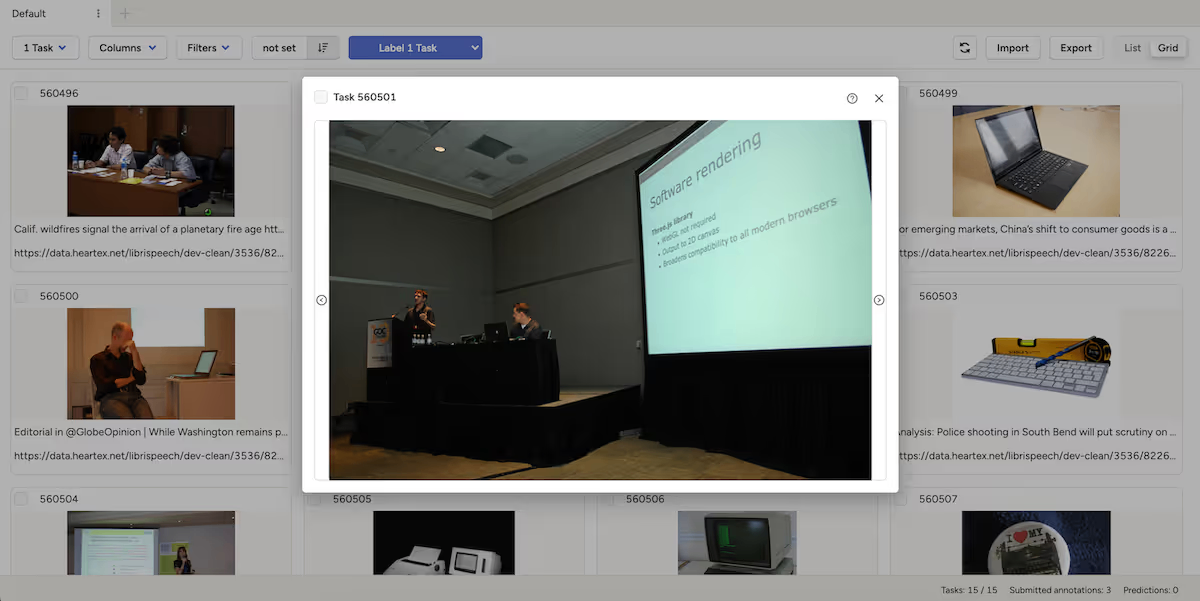Click the Predictions: 0 status
The height and width of the screenshot is (601, 1200).
(x=1151, y=590)
